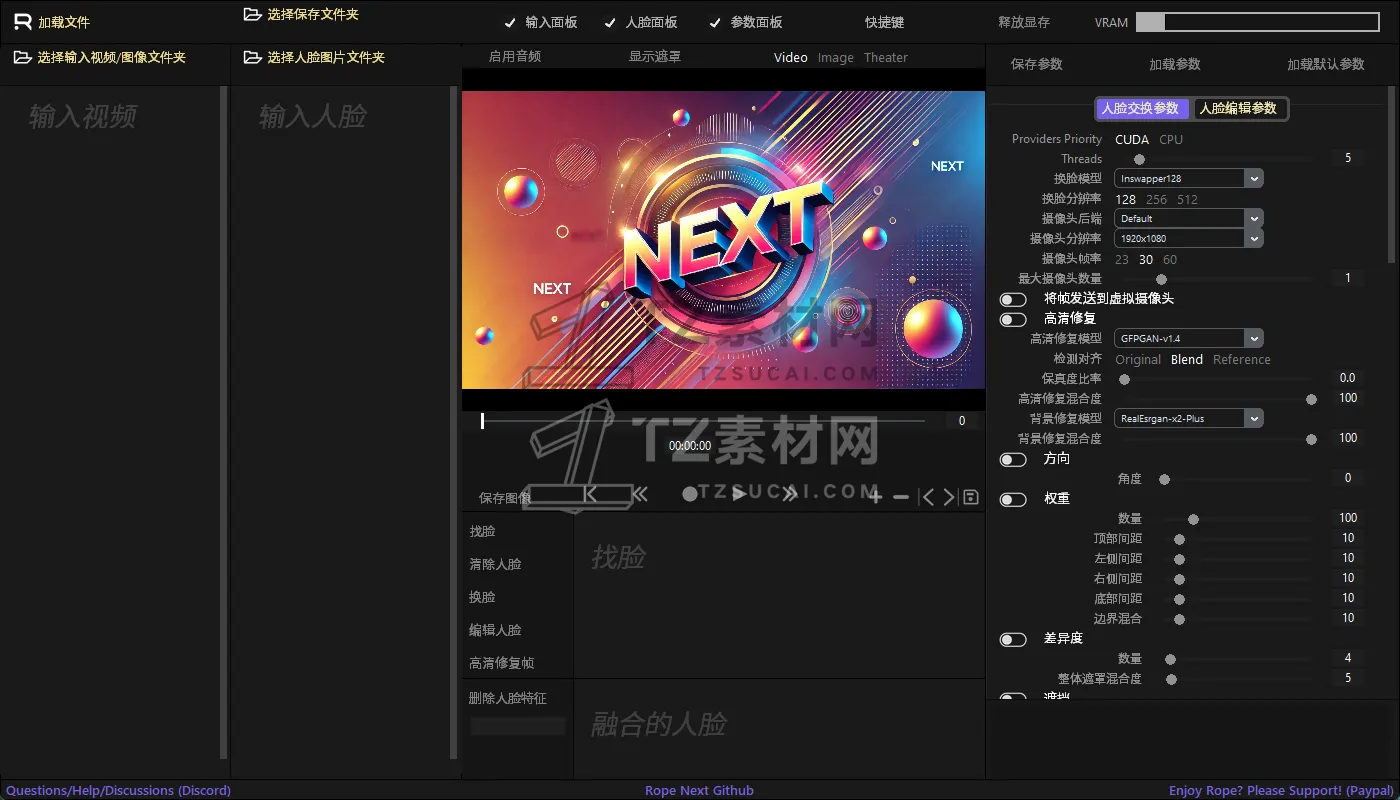Image resolution: width=1400 pixels, height=800 pixels.
Task: Click the 找脸 button
Action: (x=483, y=531)
